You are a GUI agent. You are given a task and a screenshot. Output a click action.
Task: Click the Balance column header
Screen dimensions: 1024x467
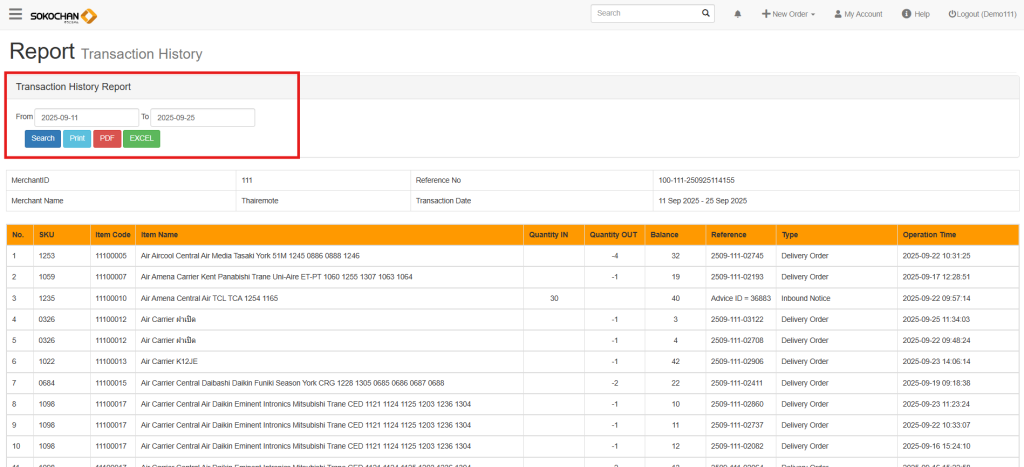tap(664, 235)
